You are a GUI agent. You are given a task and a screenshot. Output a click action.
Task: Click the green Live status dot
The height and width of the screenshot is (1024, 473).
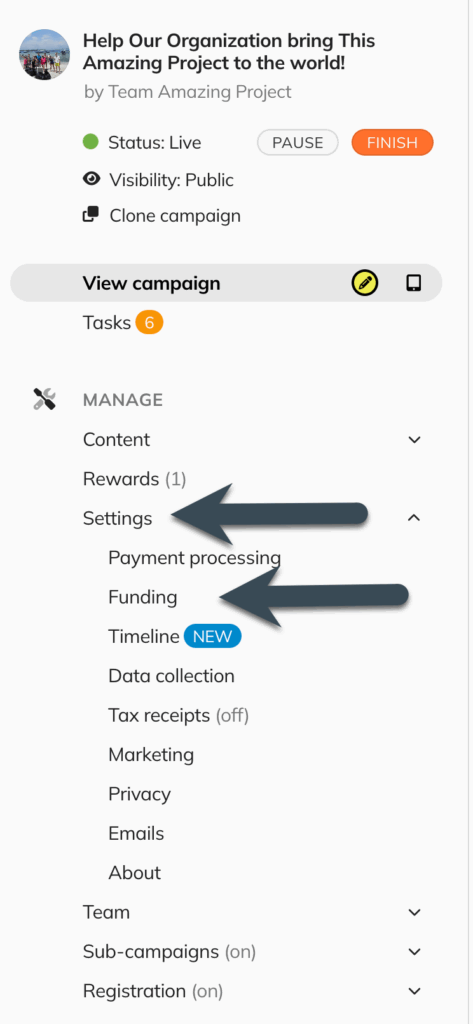pyautogui.click(x=91, y=142)
